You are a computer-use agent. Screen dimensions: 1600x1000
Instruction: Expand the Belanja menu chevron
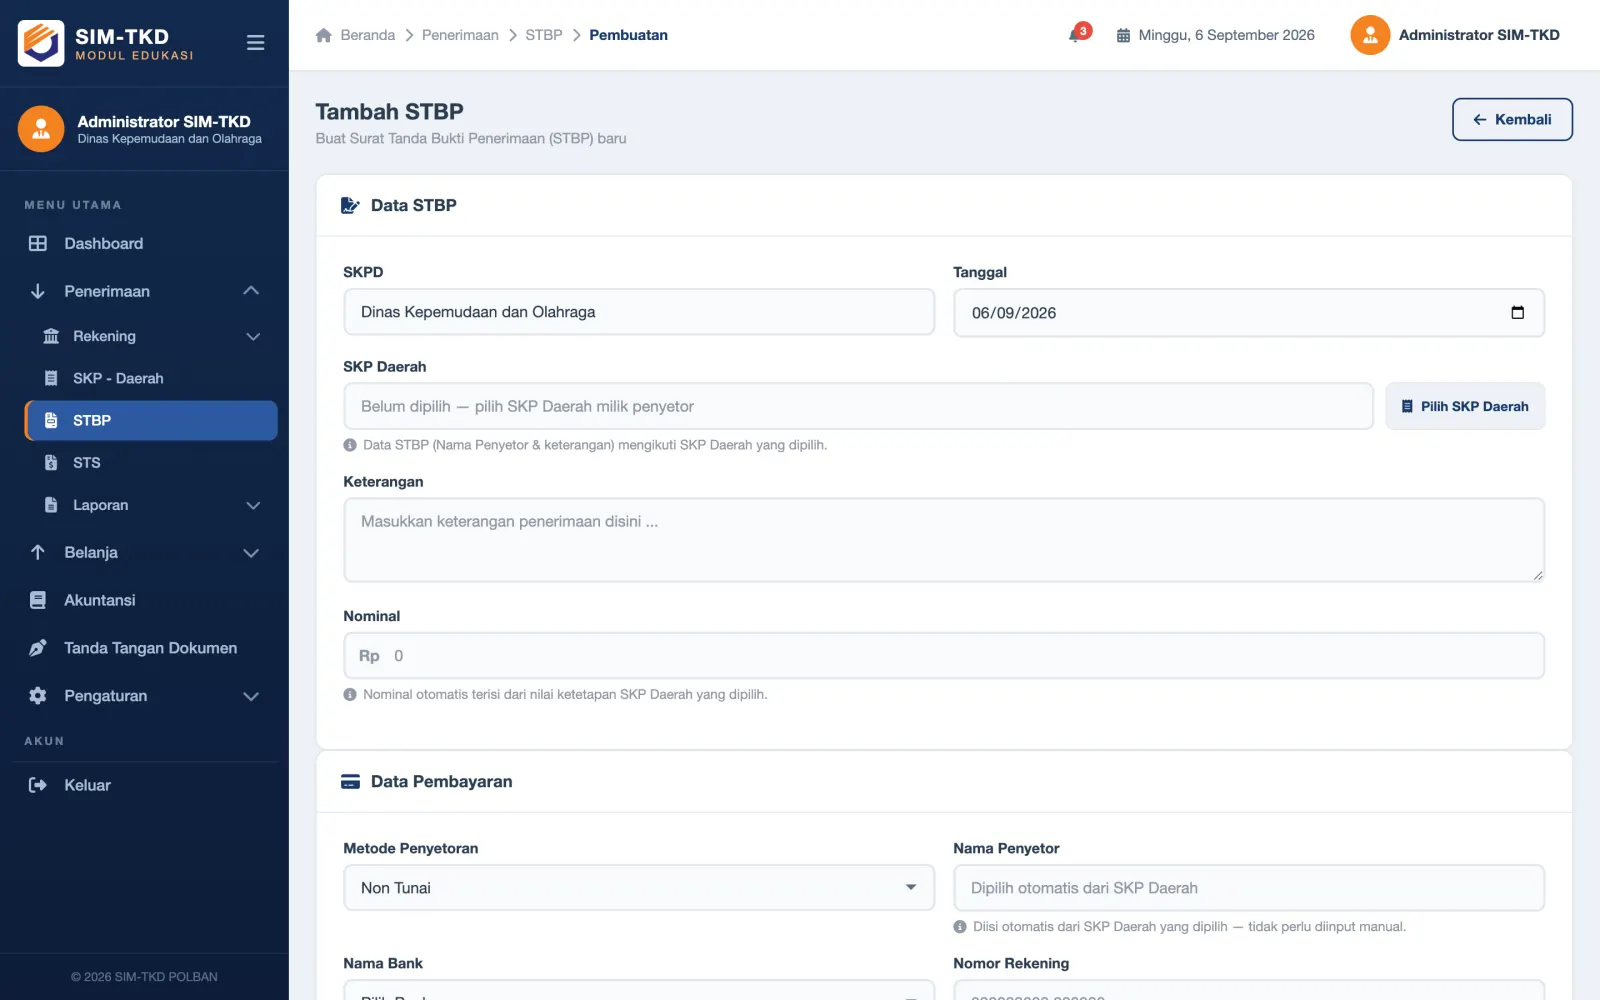[251, 553]
